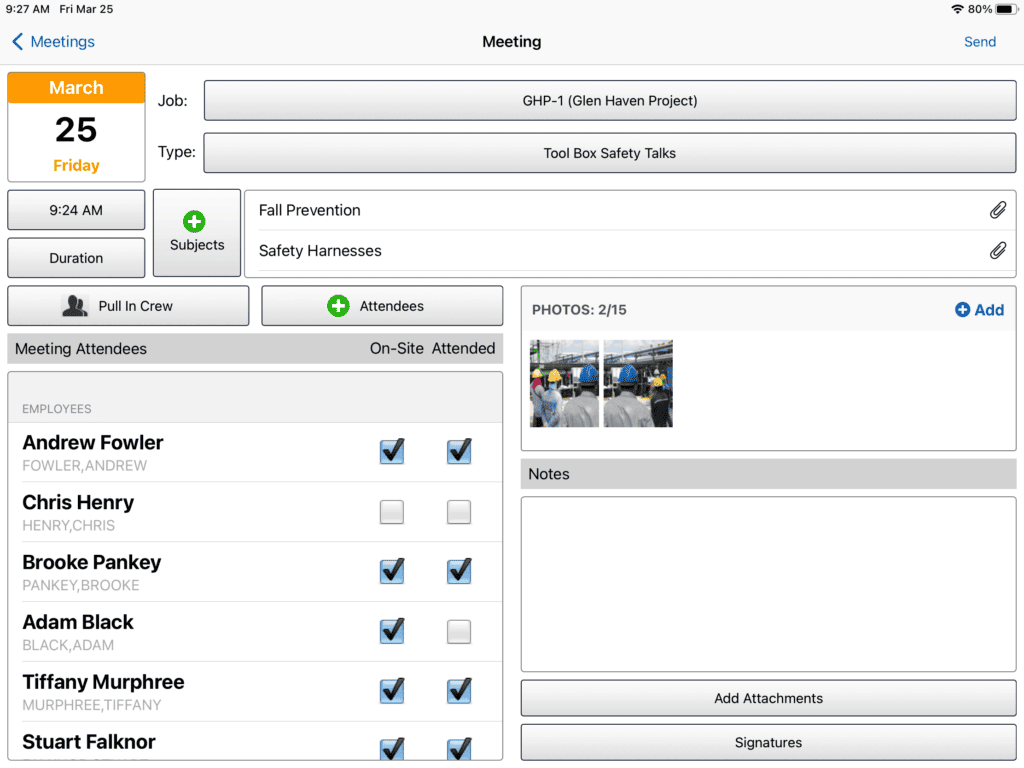Viewport: 1024px width, 768px height.
Task: Tap the battery indicator in the top right
Action: pyautogui.click(x=1005, y=8)
